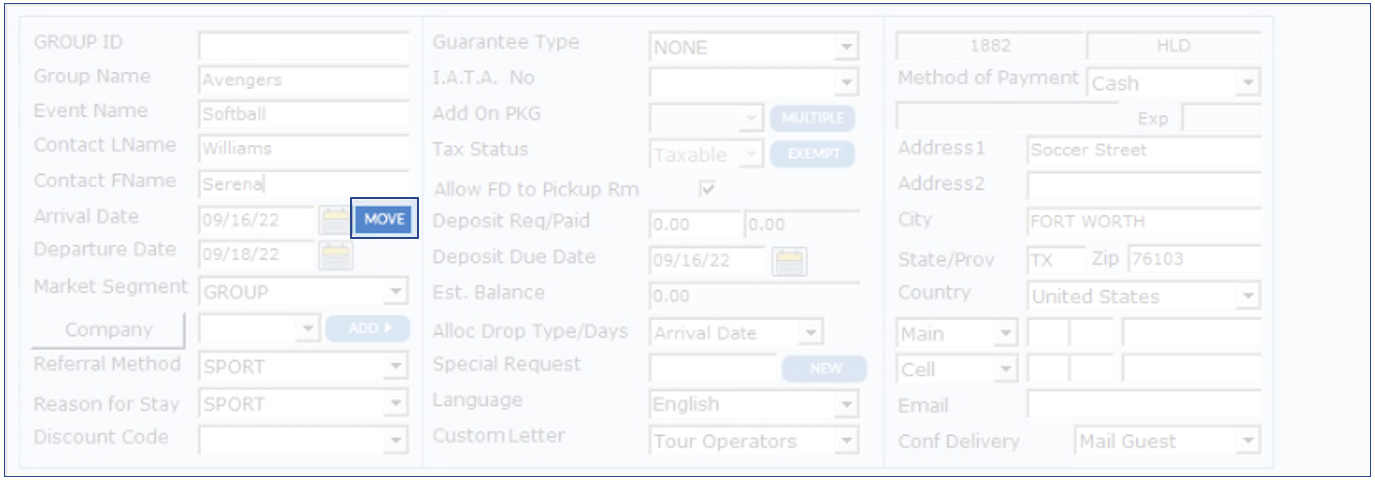The width and height of the screenshot is (1375, 480).
Task: Expand the Language dropdown
Action: tap(848, 404)
